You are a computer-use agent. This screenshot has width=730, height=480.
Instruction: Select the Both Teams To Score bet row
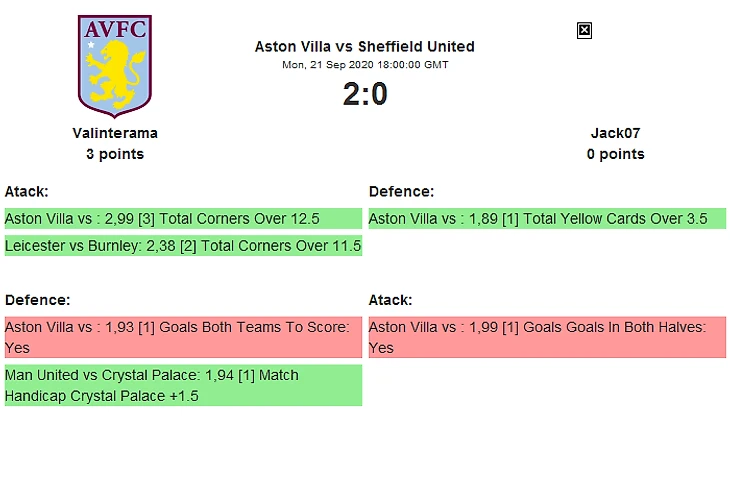pyautogui.click(x=183, y=337)
